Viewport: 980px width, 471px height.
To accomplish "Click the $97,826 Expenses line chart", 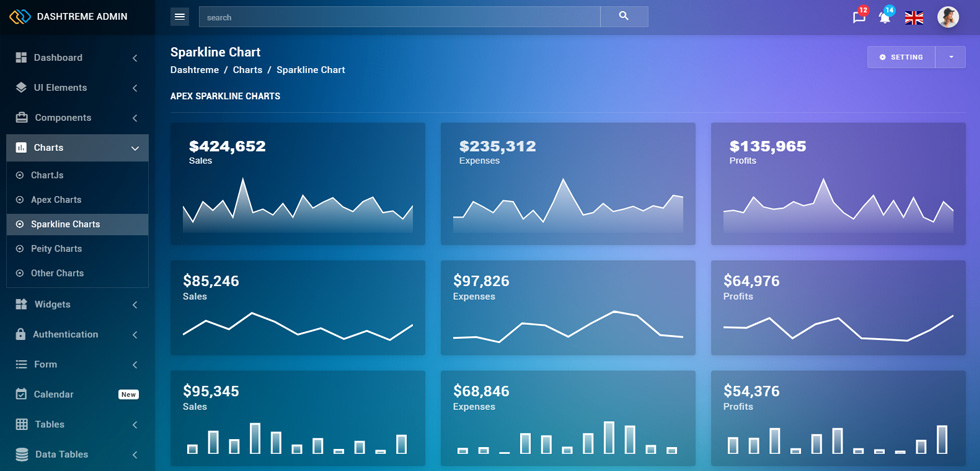I will (568, 327).
